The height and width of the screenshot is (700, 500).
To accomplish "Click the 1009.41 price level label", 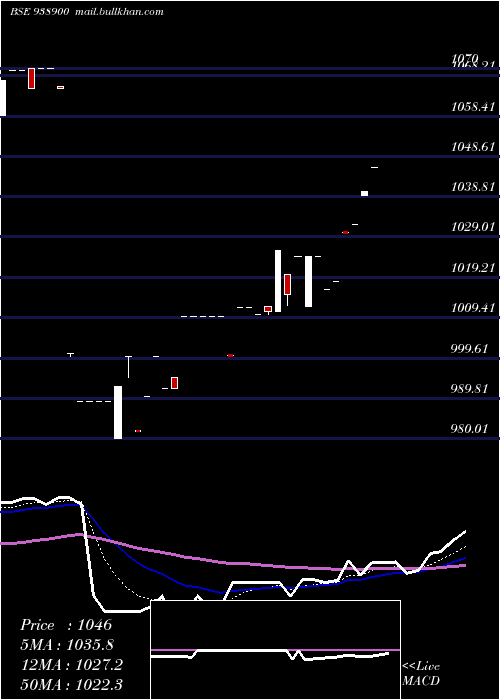I will point(473,308).
